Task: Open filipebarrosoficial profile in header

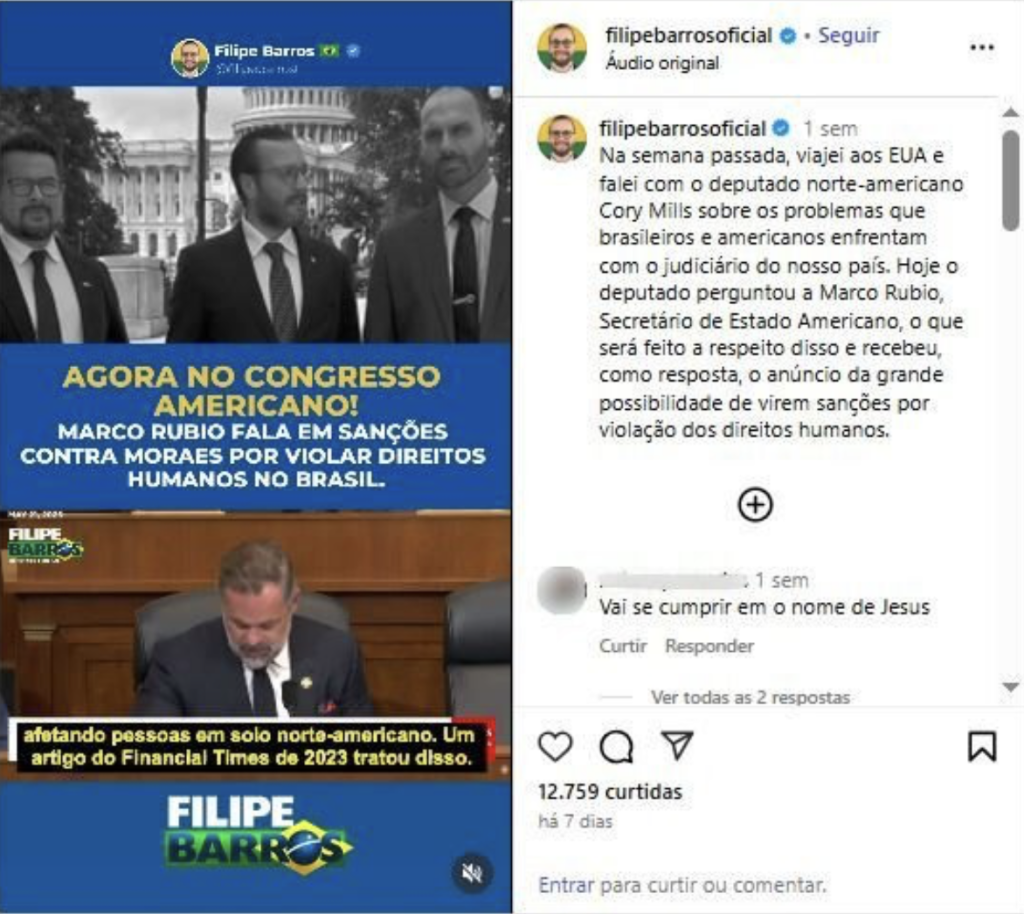Action: (688, 35)
